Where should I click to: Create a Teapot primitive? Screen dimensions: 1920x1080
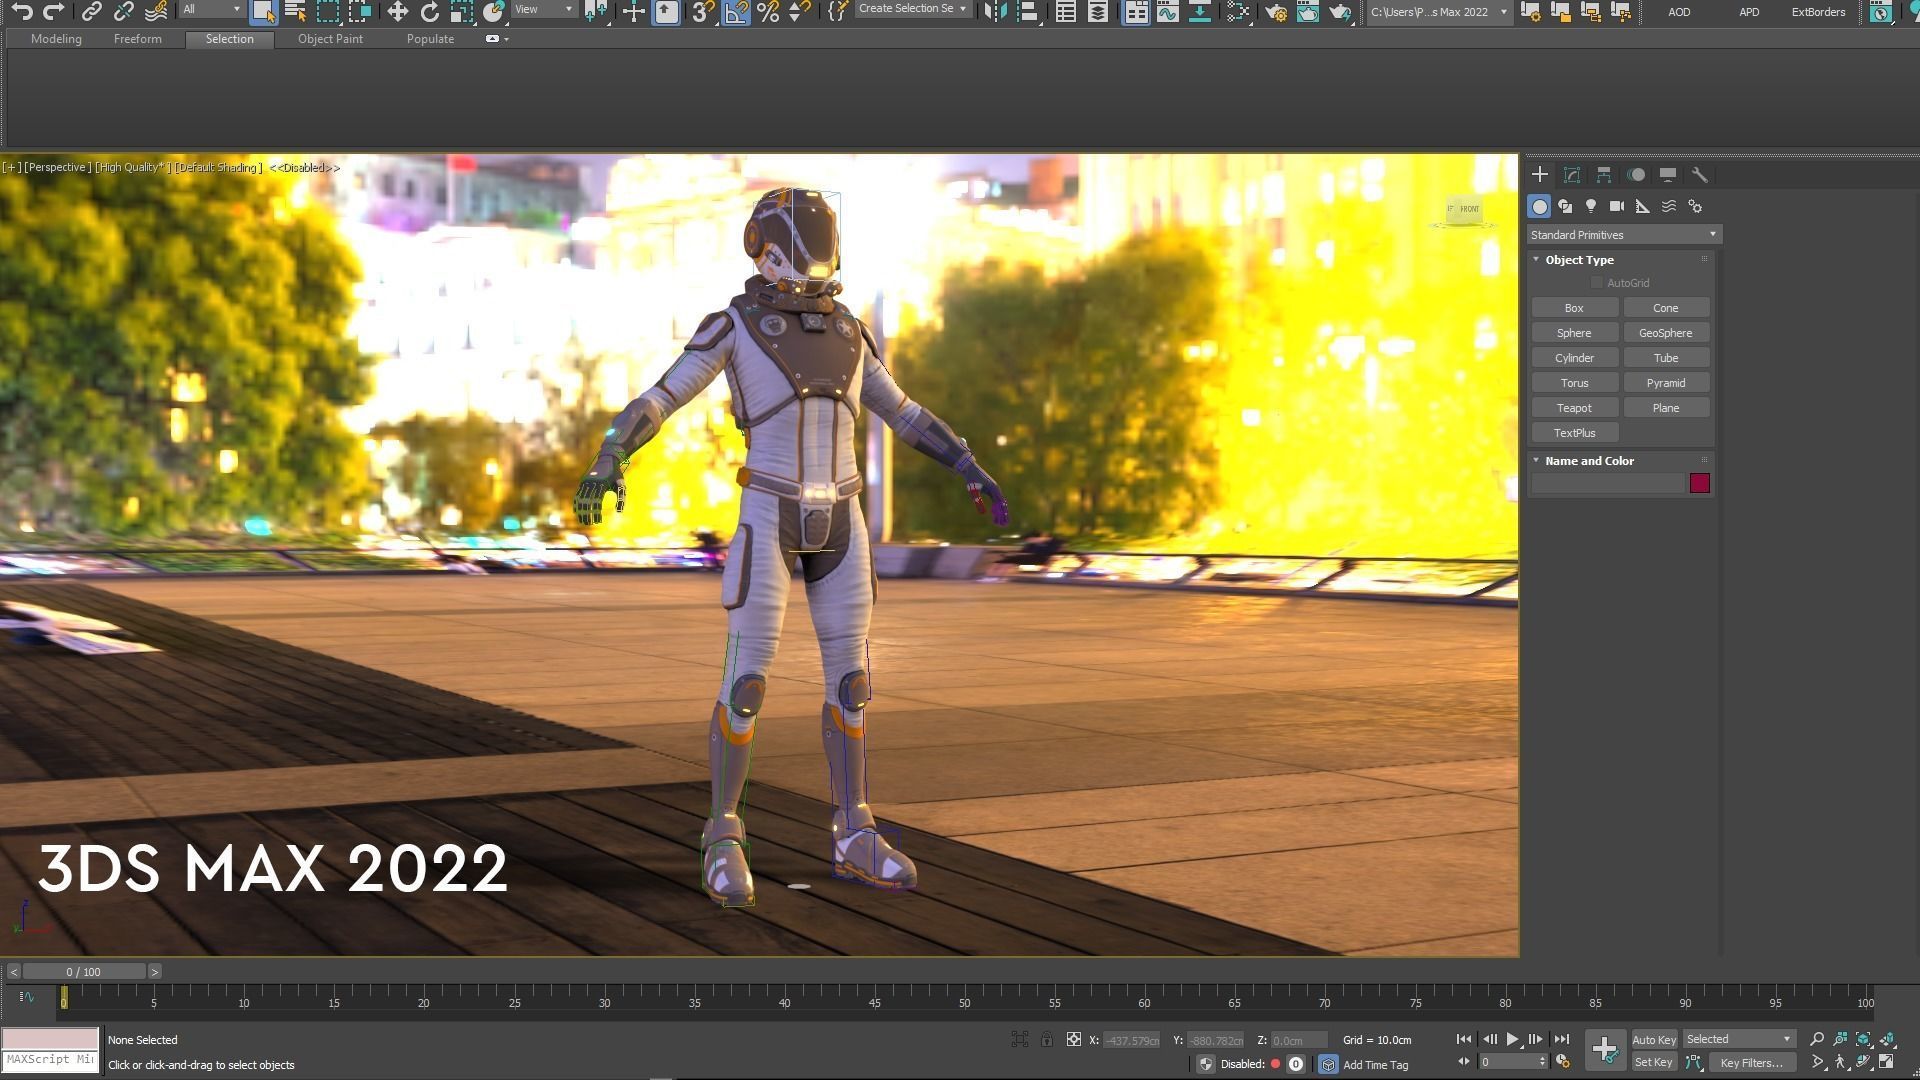coord(1574,408)
